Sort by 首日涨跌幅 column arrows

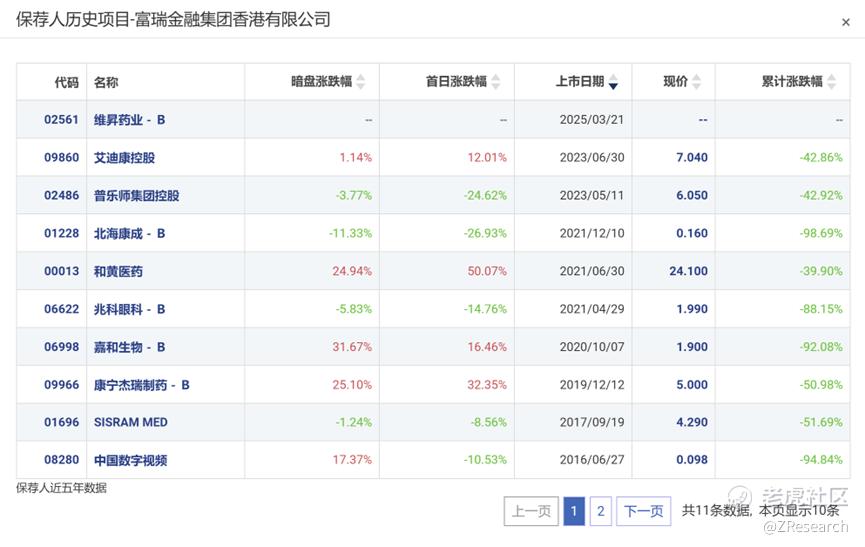tap(496, 82)
